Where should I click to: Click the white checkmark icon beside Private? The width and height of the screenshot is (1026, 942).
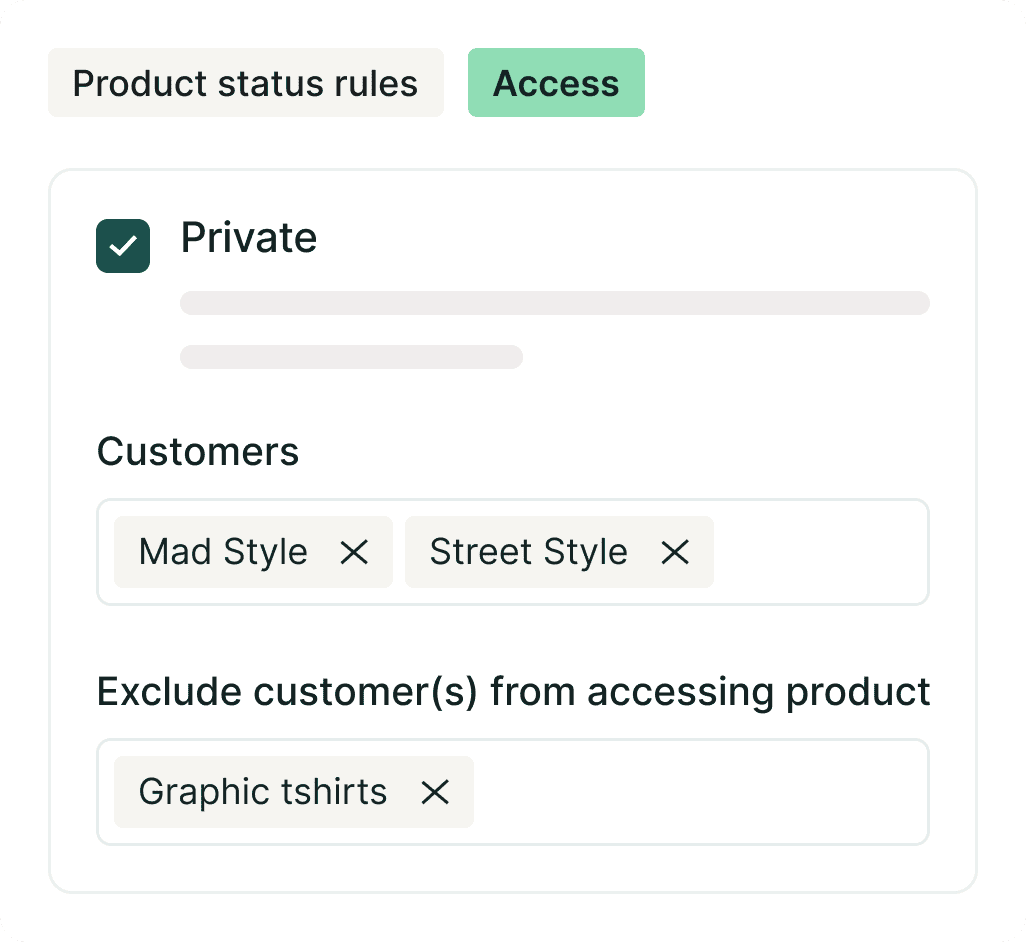(123, 246)
